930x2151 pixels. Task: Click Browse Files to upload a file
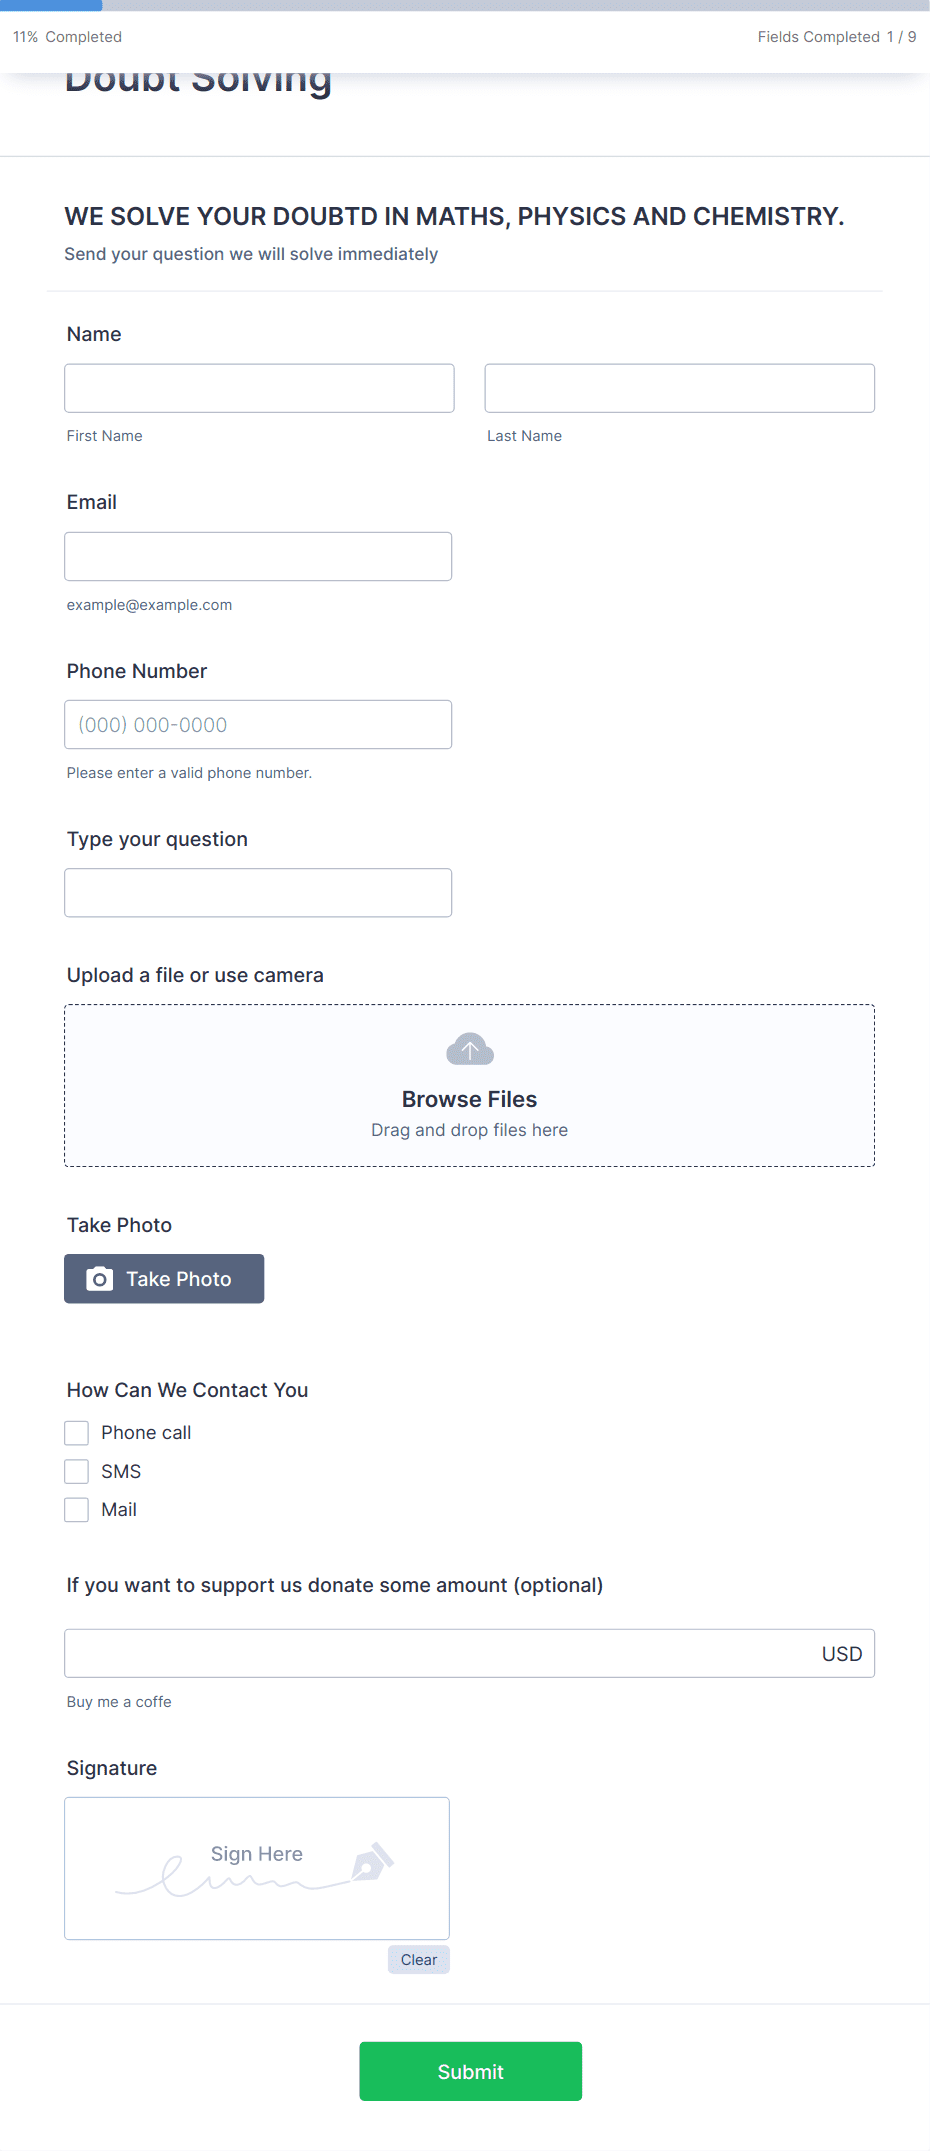coord(469,1098)
